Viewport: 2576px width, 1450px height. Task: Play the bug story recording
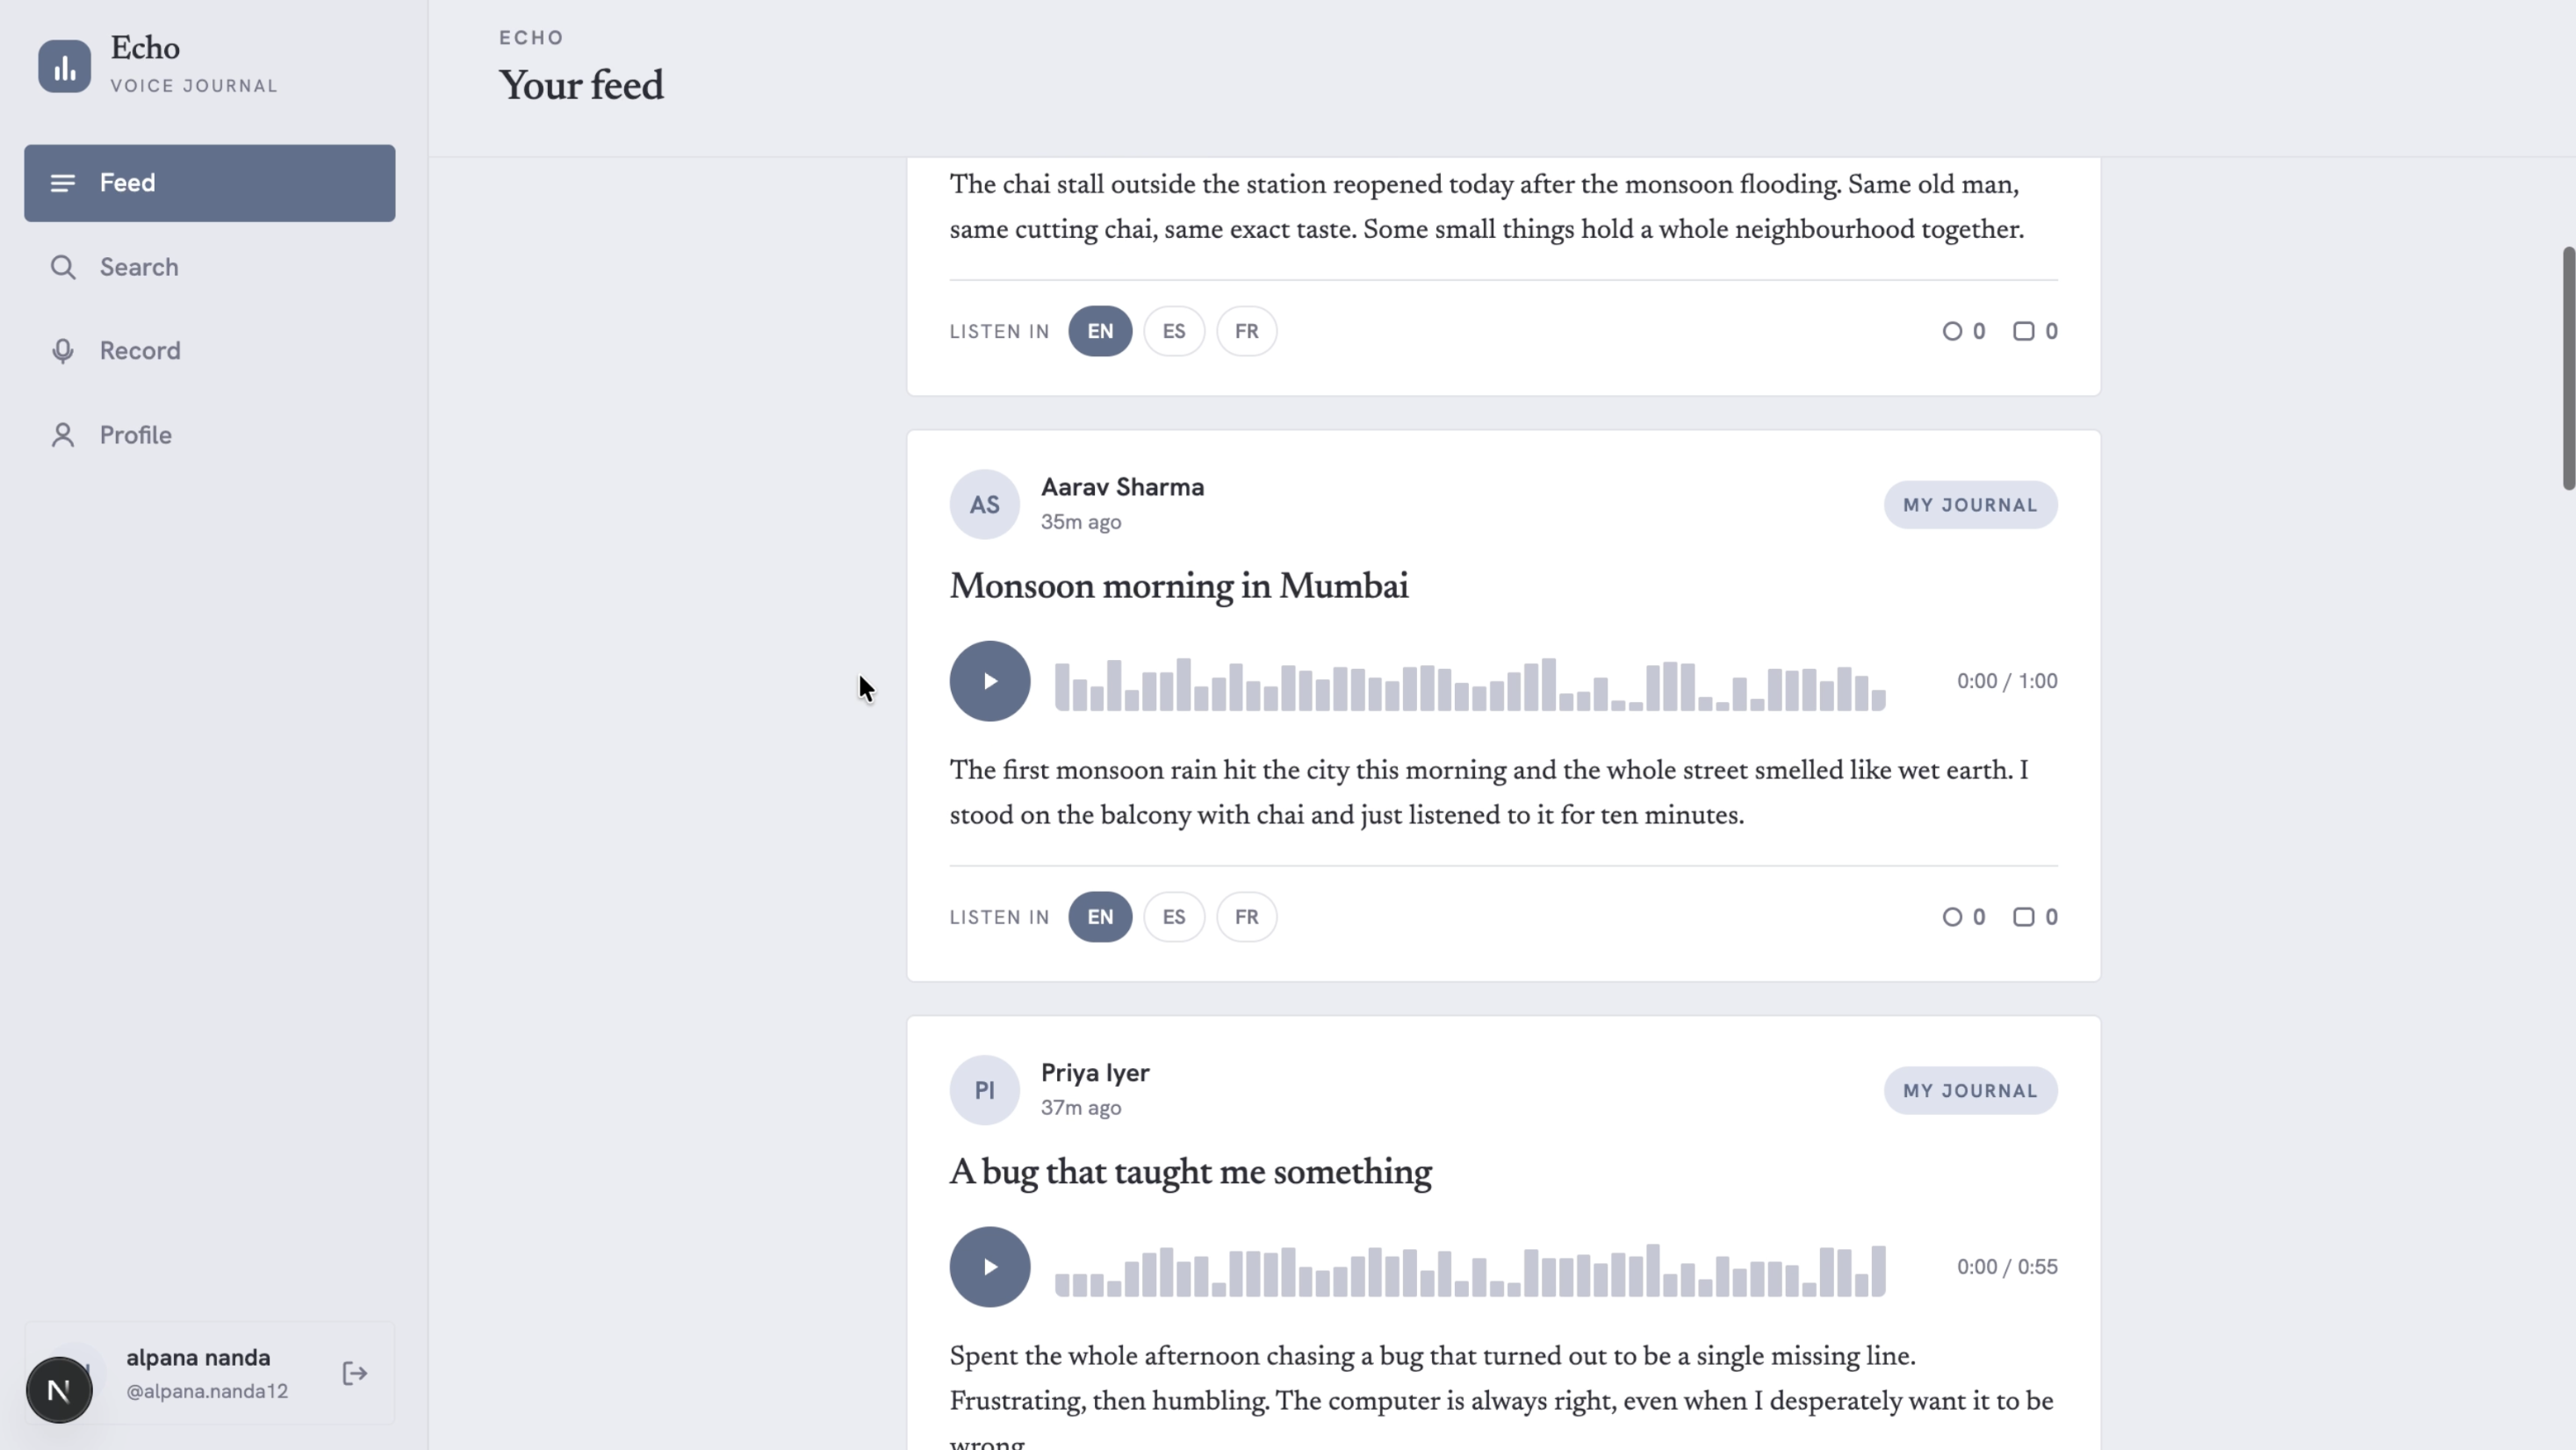pos(989,1267)
